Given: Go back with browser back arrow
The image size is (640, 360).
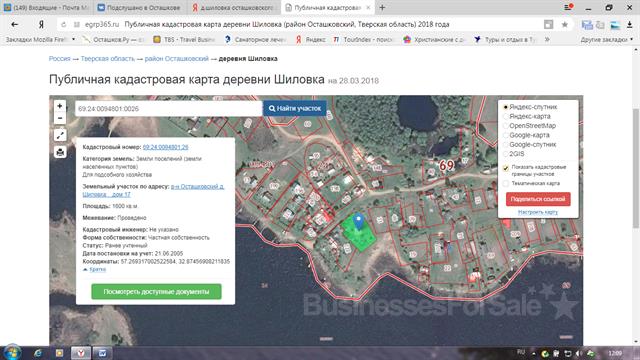Looking at the screenshot, I should [x=15, y=24].
